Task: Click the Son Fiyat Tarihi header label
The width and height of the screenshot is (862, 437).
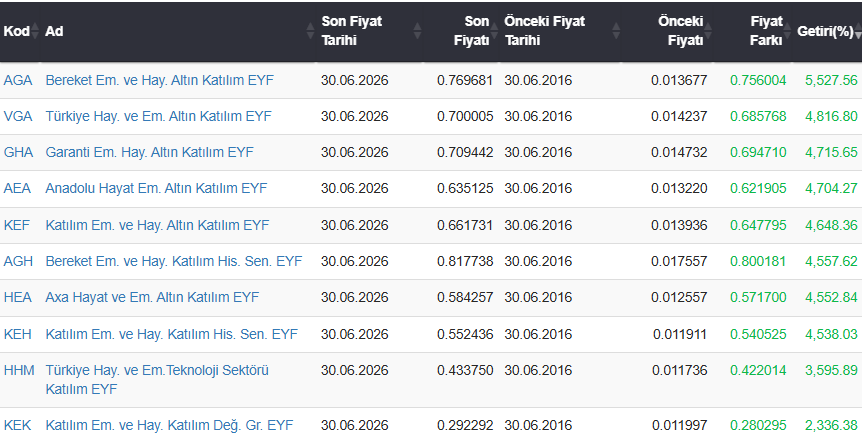Action: point(352,31)
